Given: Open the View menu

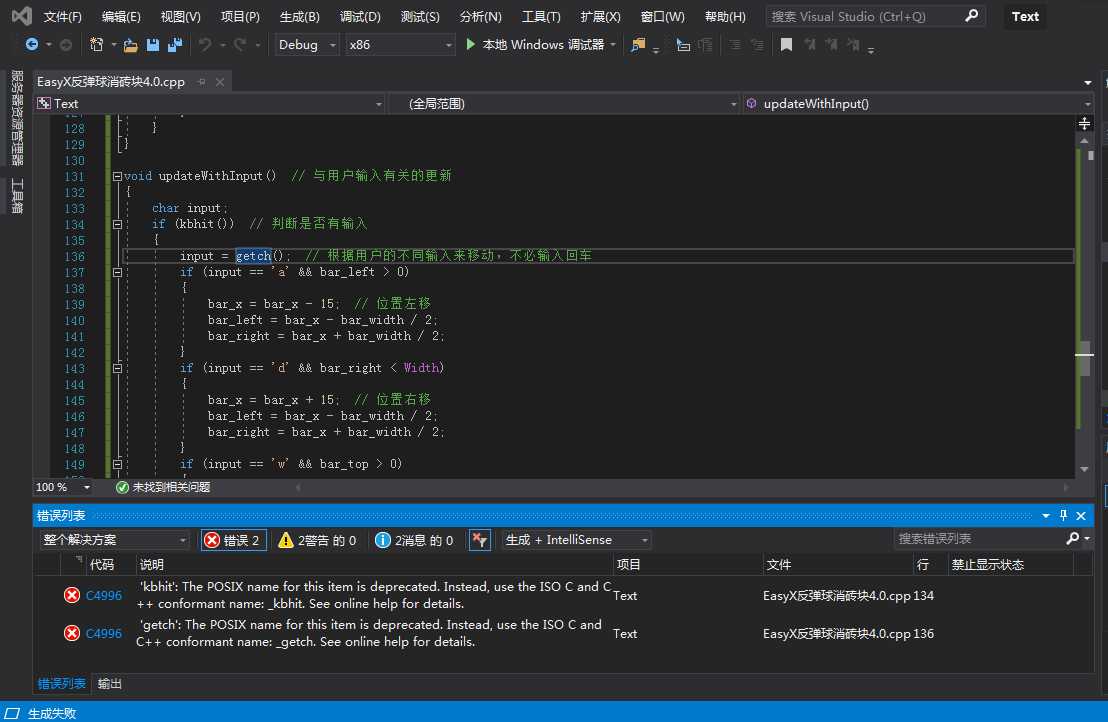Looking at the screenshot, I should (180, 16).
